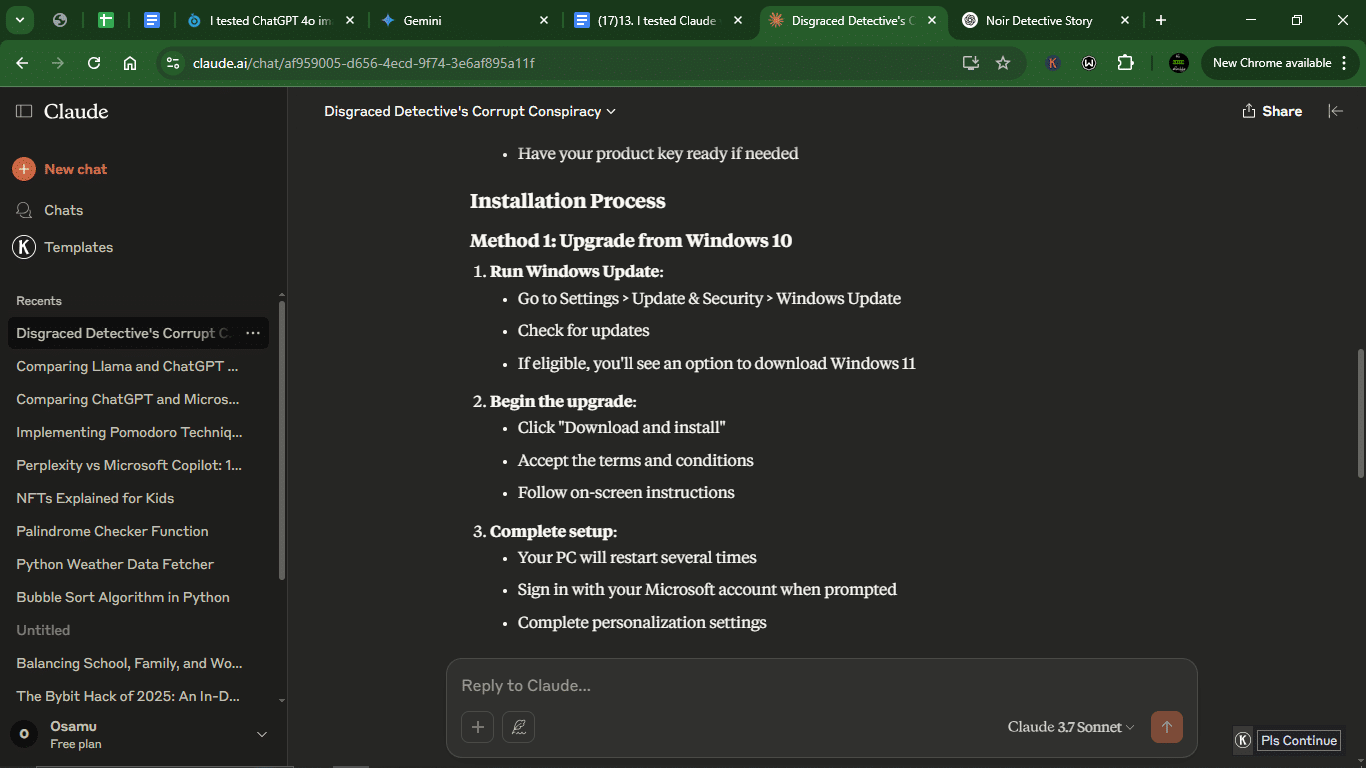1366x768 pixels.
Task: Click the orange New chat plus icon
Action: (24, 169)
